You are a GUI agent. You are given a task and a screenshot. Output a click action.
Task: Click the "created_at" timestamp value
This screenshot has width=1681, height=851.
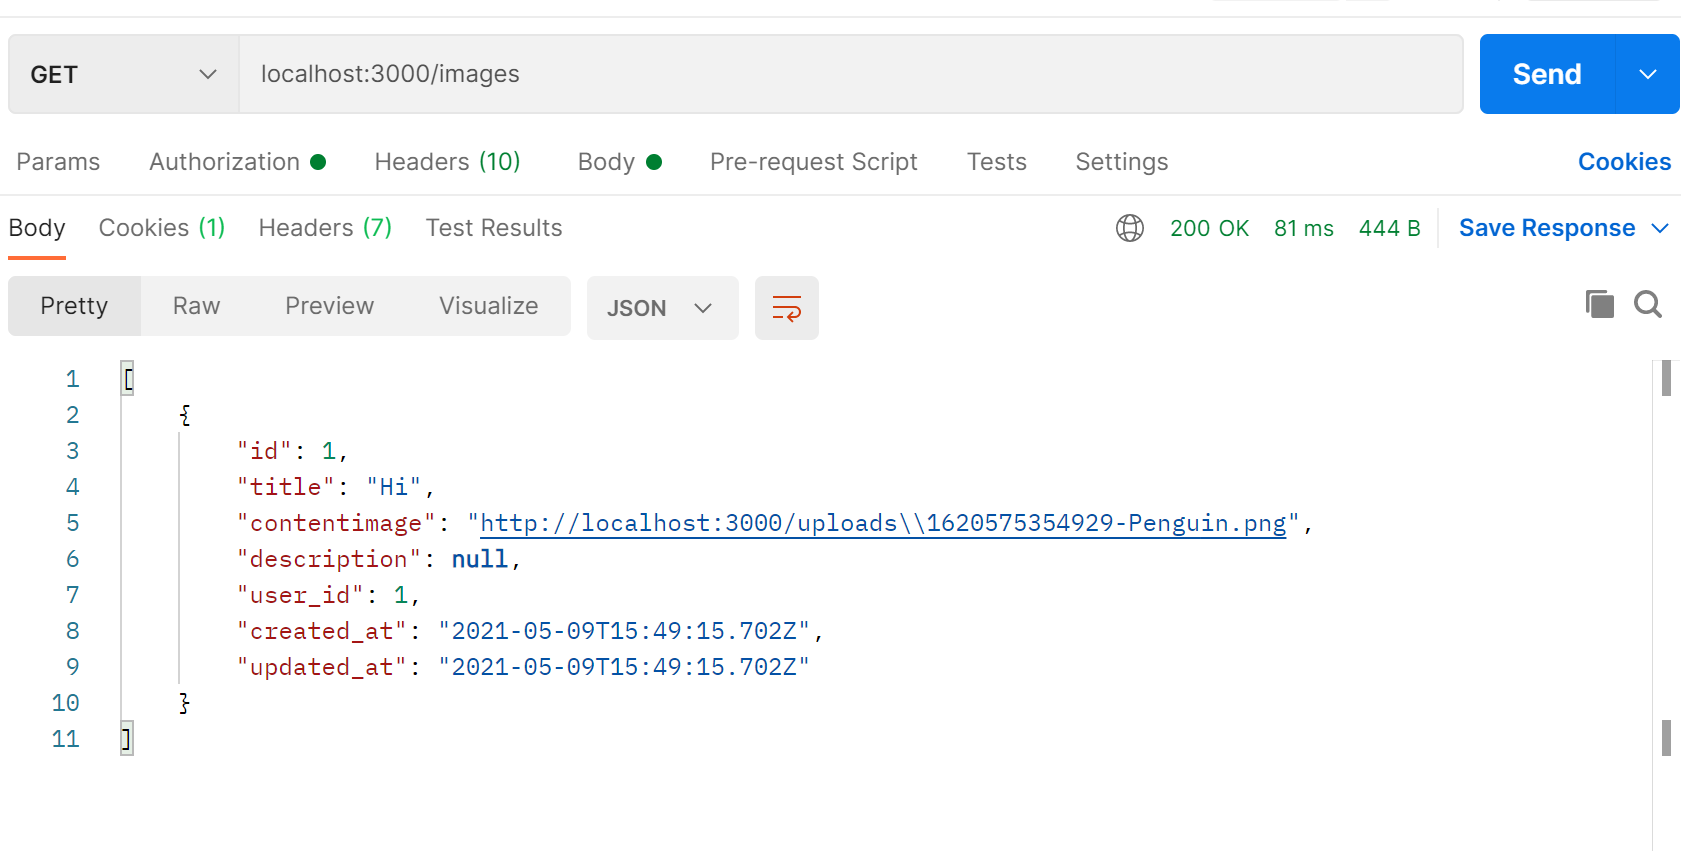pyautogui.click(x=624, y=631)
